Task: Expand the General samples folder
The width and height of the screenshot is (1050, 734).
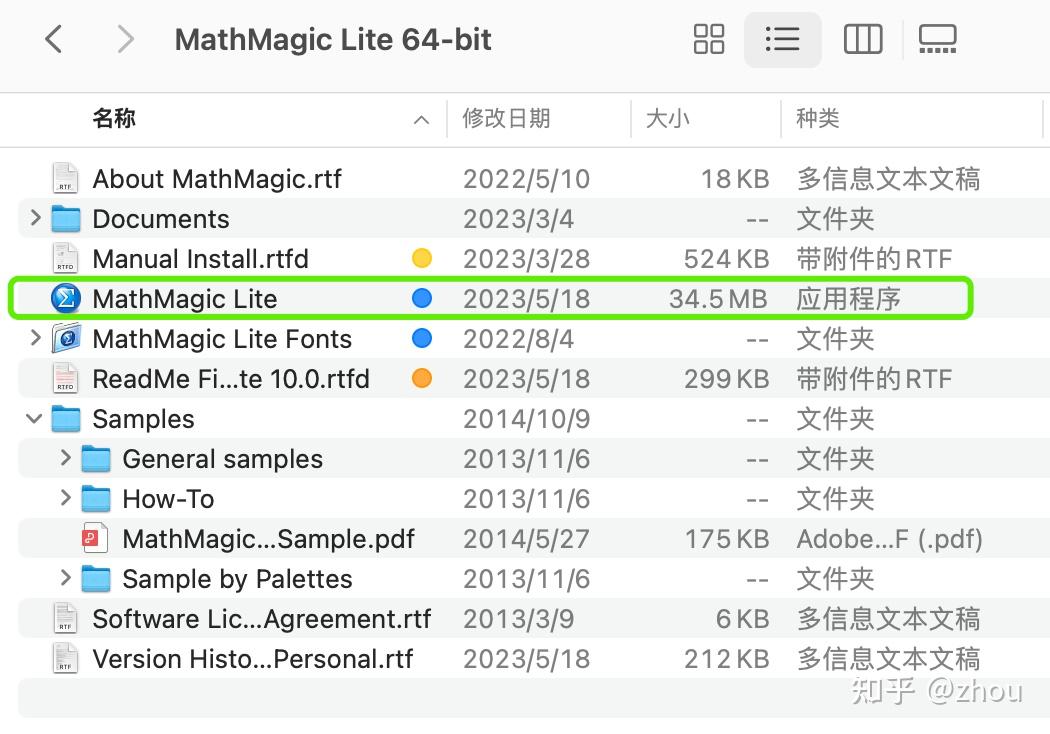Action: pyautogui.click(x=66, y=458)
